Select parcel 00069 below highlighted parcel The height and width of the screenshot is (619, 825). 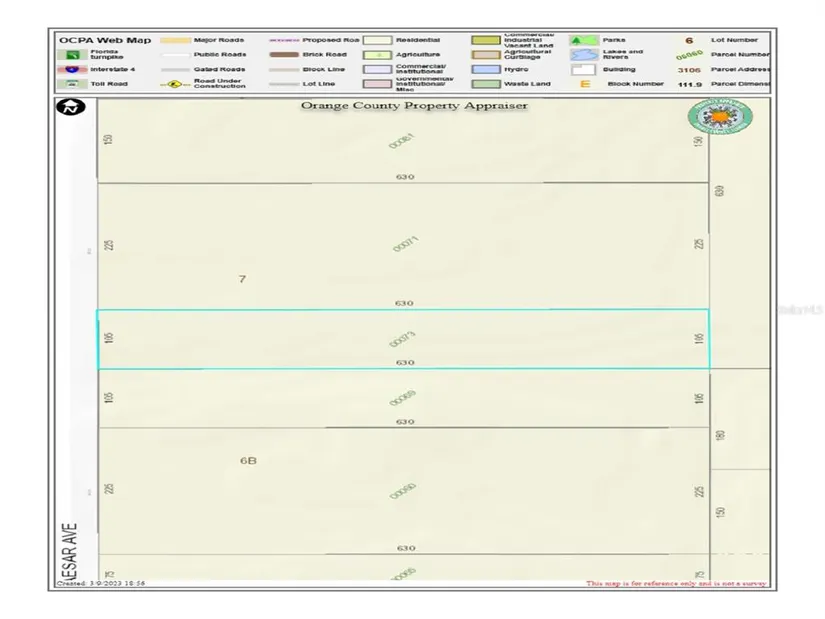402,399
